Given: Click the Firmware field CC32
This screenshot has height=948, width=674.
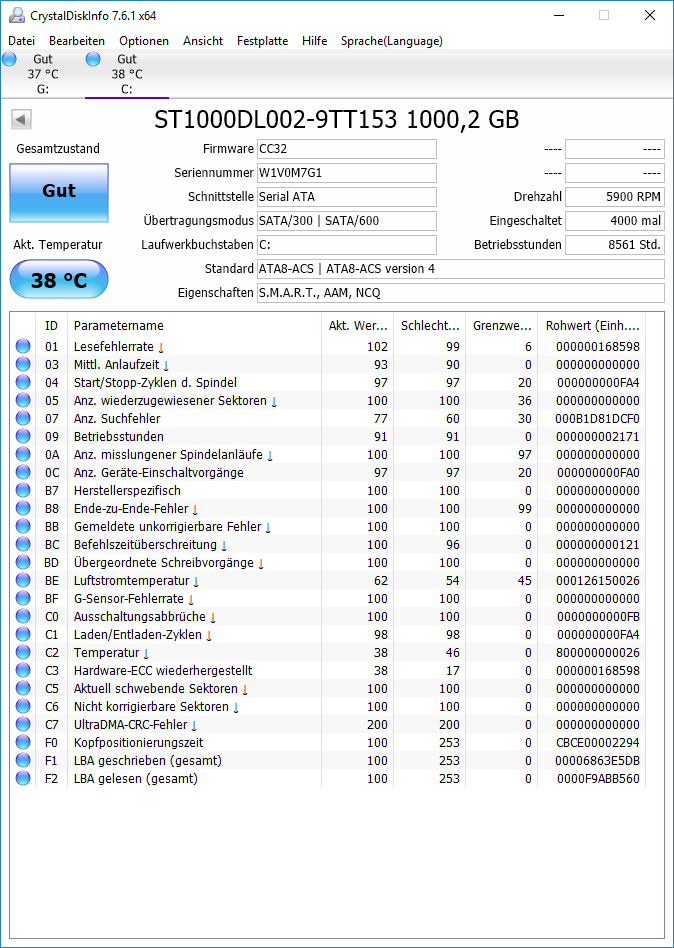Looking at the screenshot, I should 347,149.
